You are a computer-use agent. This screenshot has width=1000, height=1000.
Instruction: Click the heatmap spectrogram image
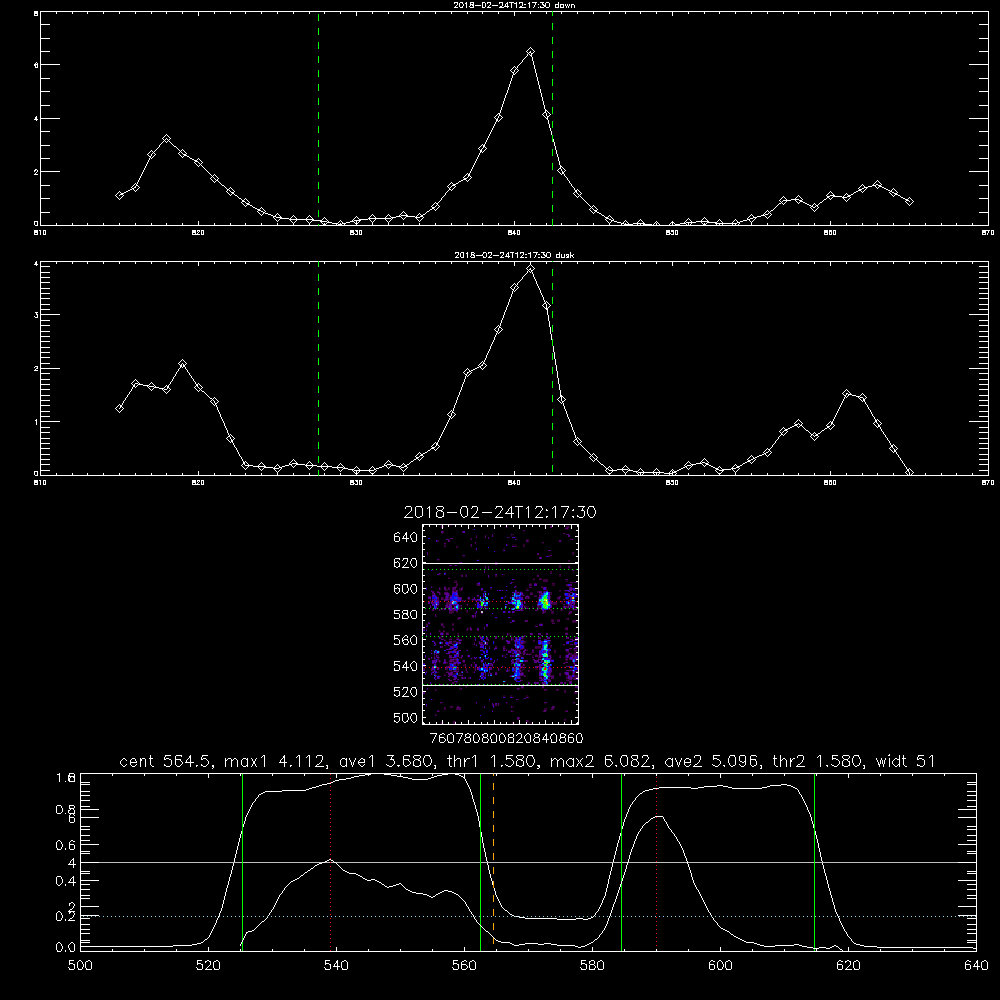[500, 624]
